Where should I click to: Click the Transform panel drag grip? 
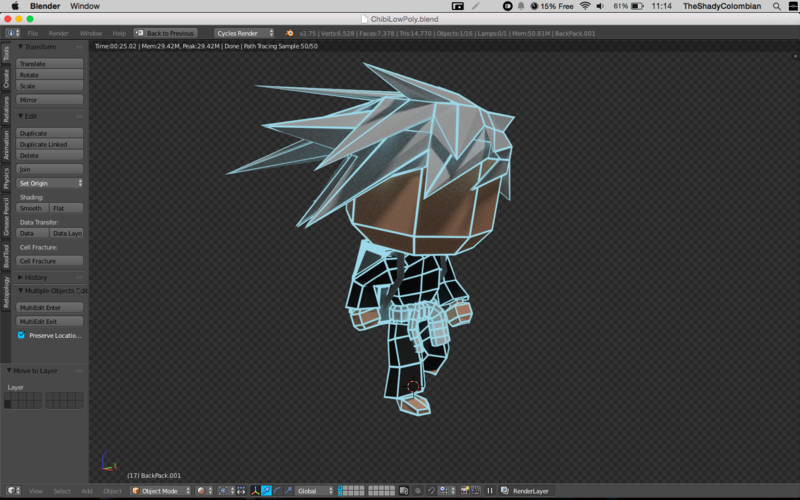pos(79,46)
